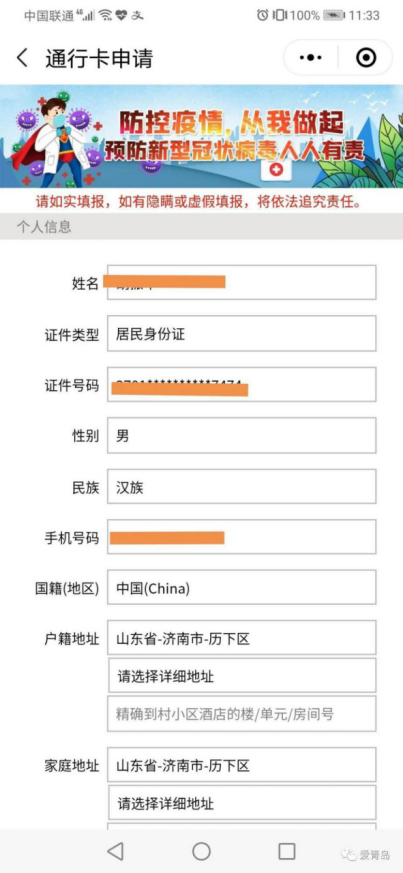403x873 pixels.
Task: Tap the back arrow beside 通行卡申请
Action: (x=22, y=58)
